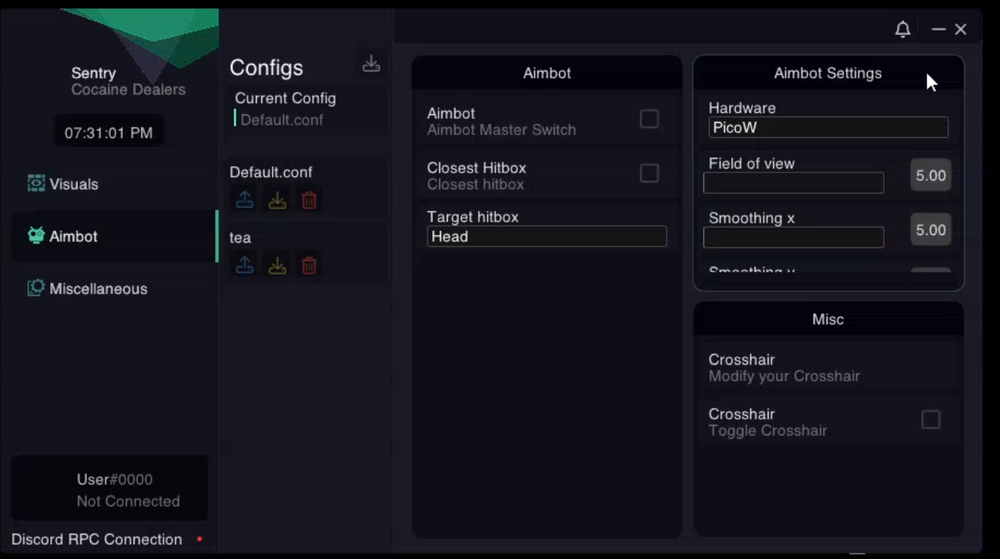This screenshot has height=559, width=1000.
Task: Toggle the Closest Hitbox checkbox
Action: (649, 173)
